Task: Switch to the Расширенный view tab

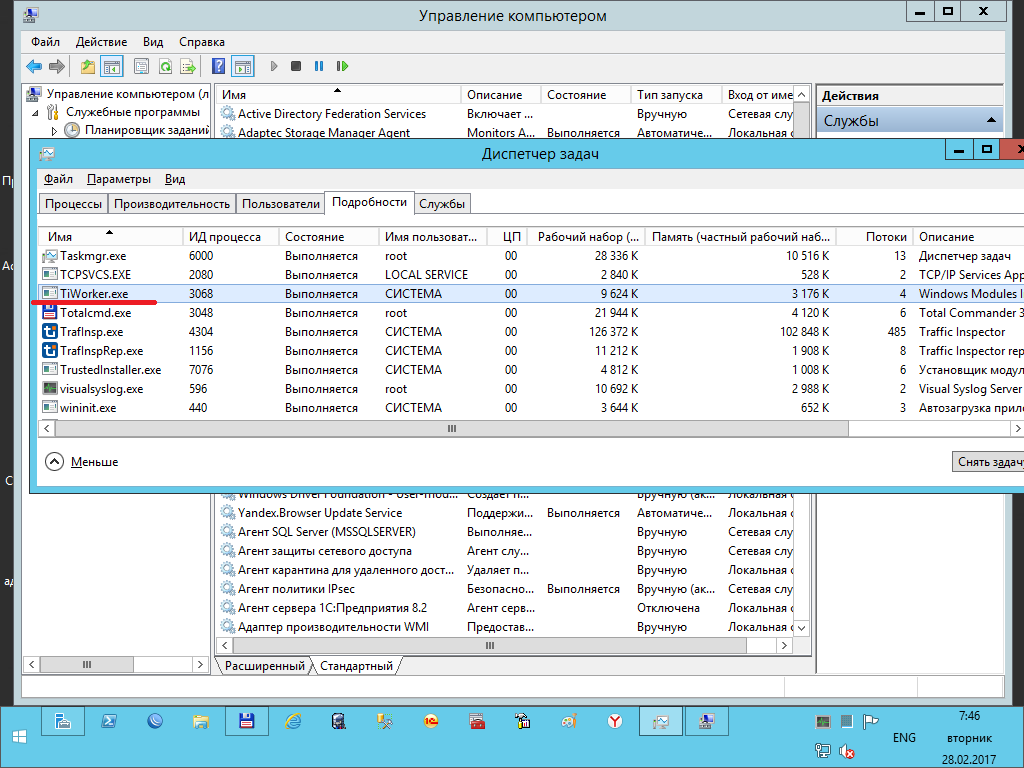Action: pyautogui.click(x=264, y=666)
